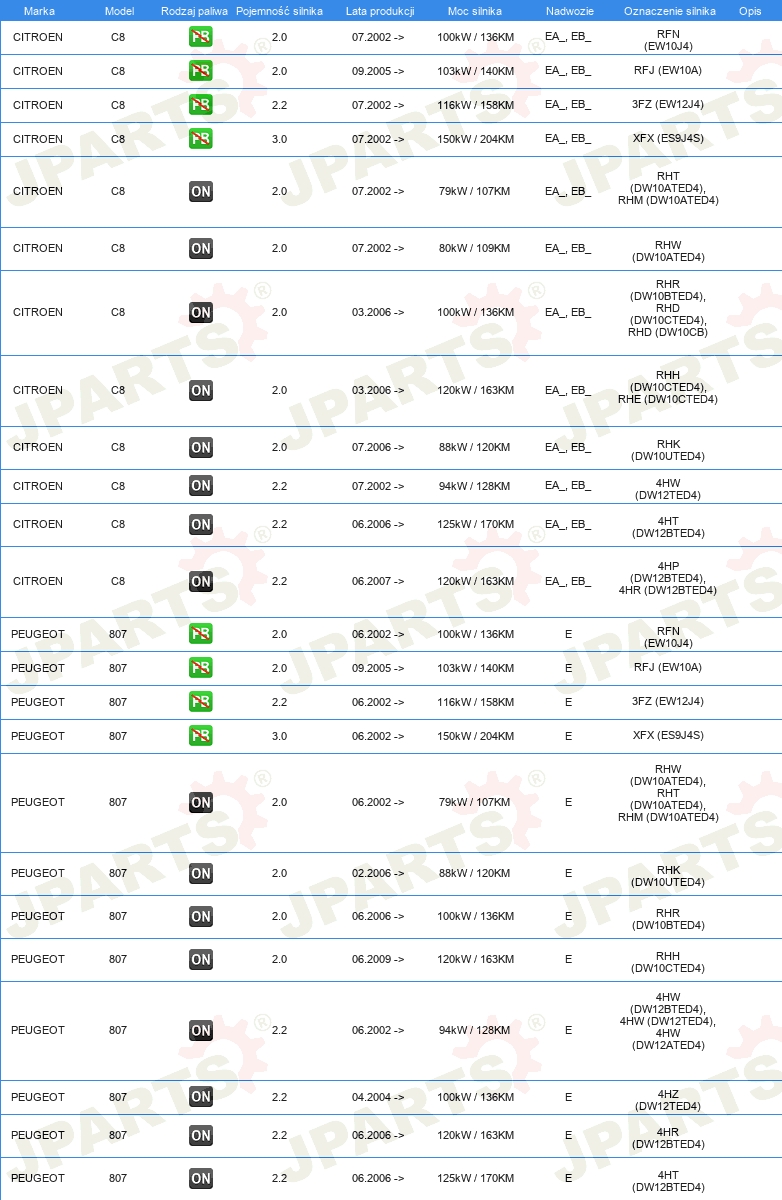Select the '06.2009 ->' production date cell
782x1200 pixels.
click(378, 959)
